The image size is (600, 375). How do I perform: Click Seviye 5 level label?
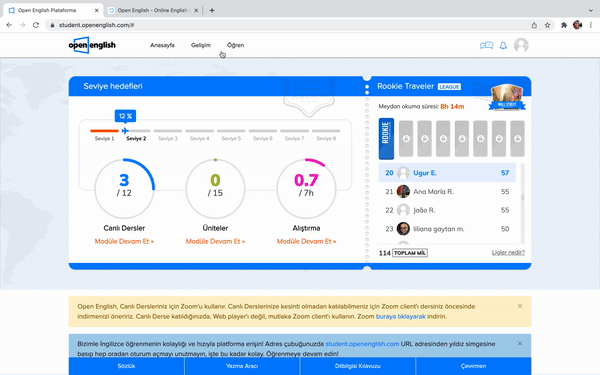pos(231,139)
